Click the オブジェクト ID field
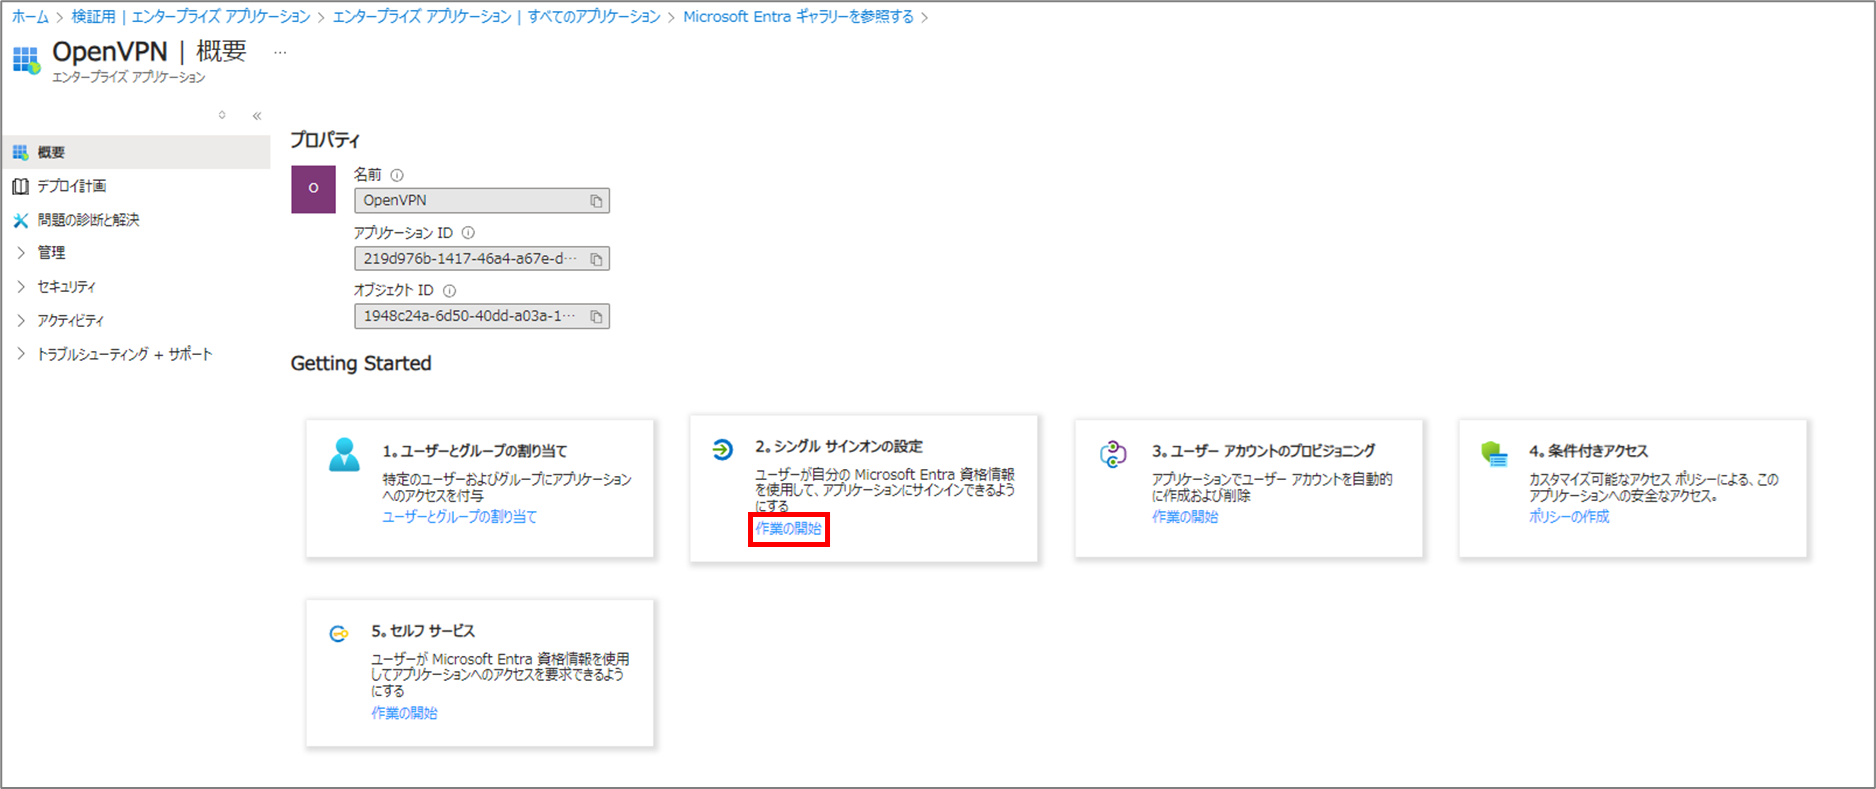 click(482, 317)
